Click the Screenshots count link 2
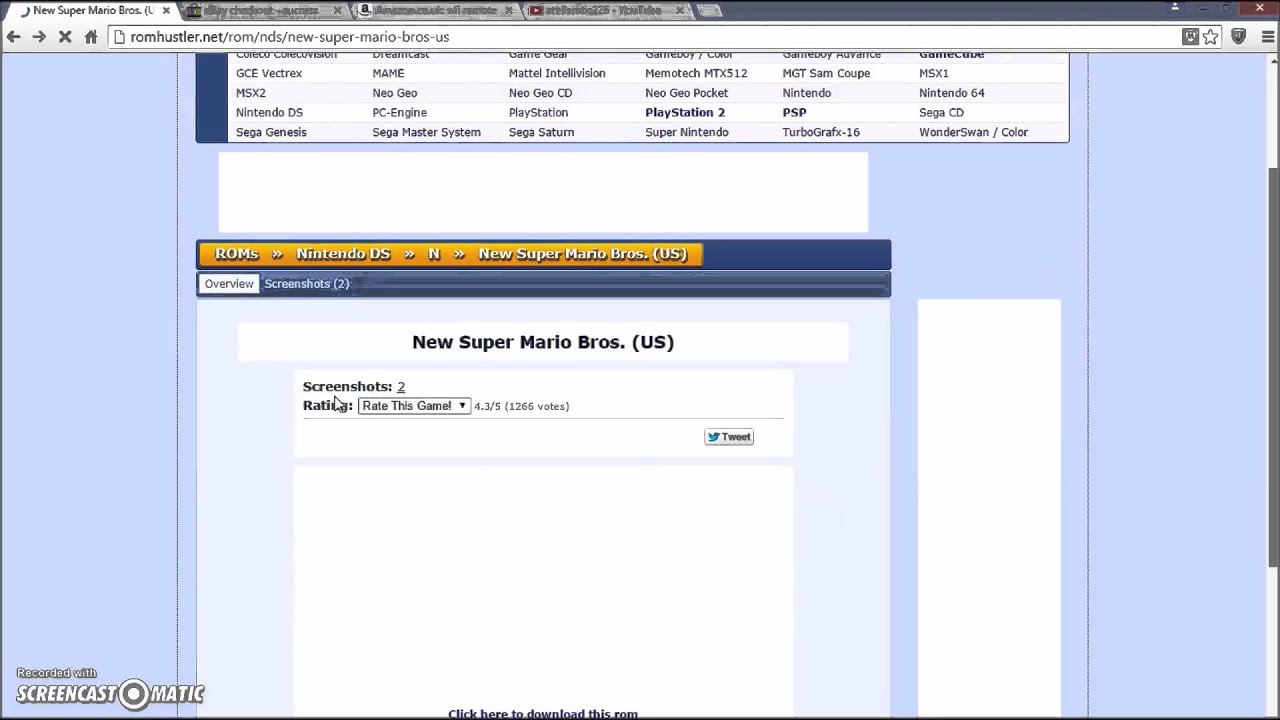1280x720 pixels. pyautogui.click(x=401, y=387)
